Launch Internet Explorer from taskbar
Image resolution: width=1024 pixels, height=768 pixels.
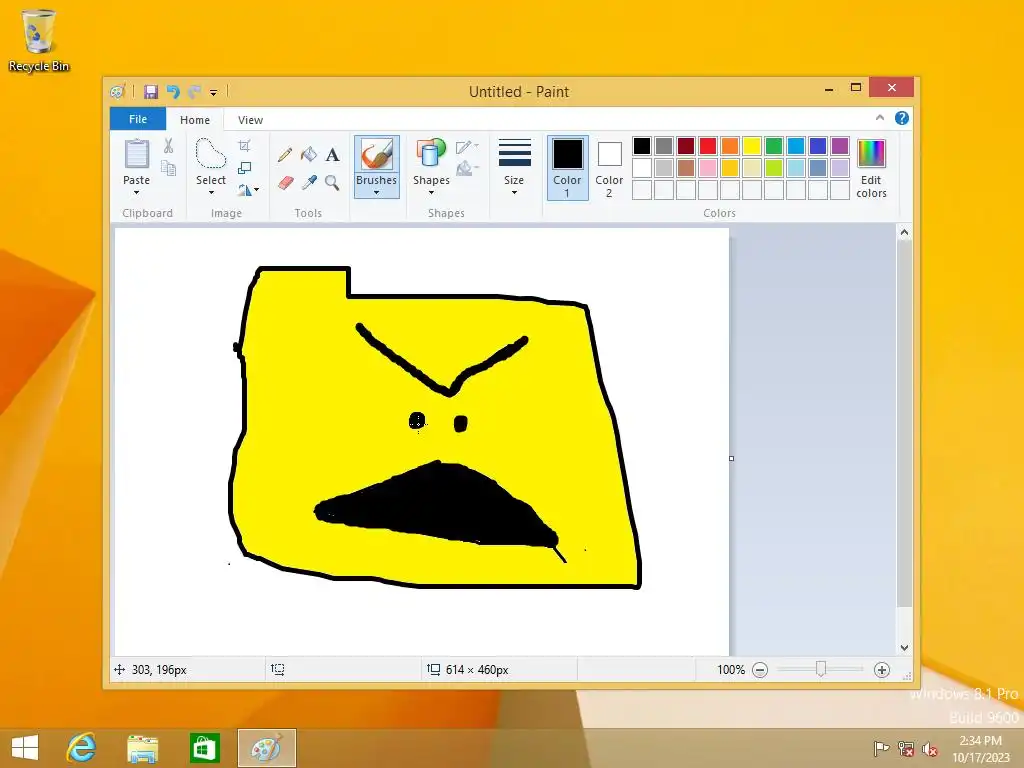82,748
